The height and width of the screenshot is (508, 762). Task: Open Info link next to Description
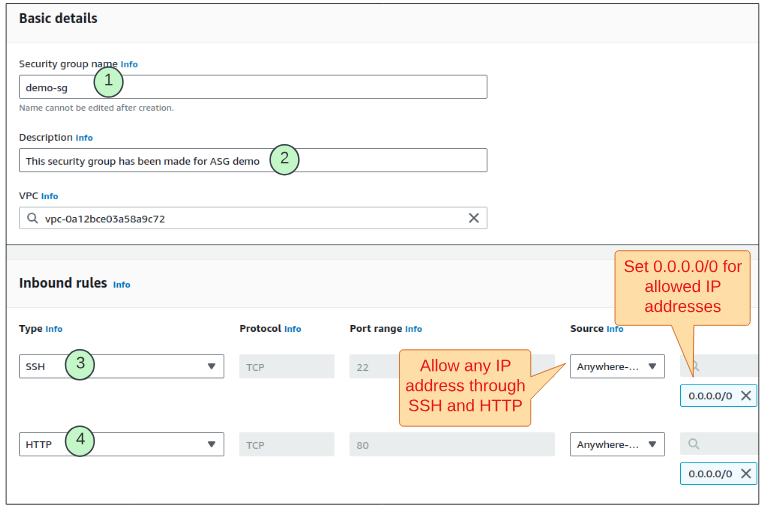pyautogui.click(x=85, y=138)
